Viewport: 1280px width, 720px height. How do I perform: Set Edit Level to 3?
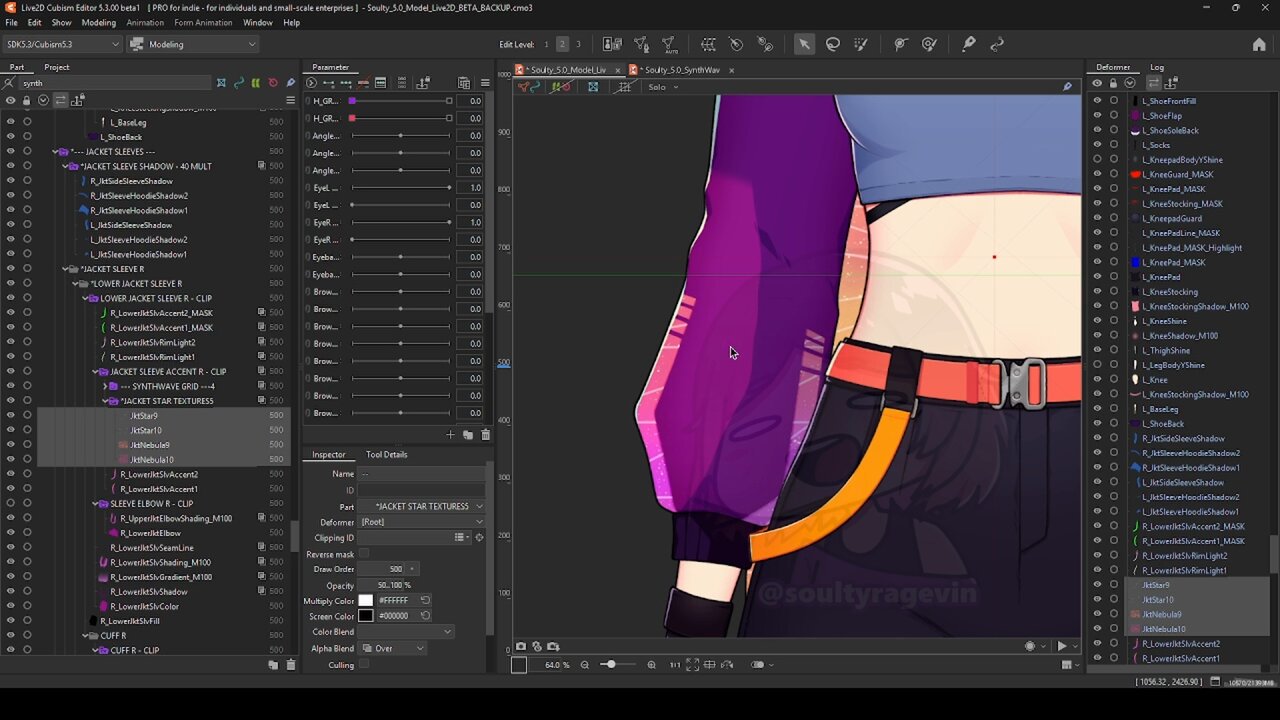(578, 44)
